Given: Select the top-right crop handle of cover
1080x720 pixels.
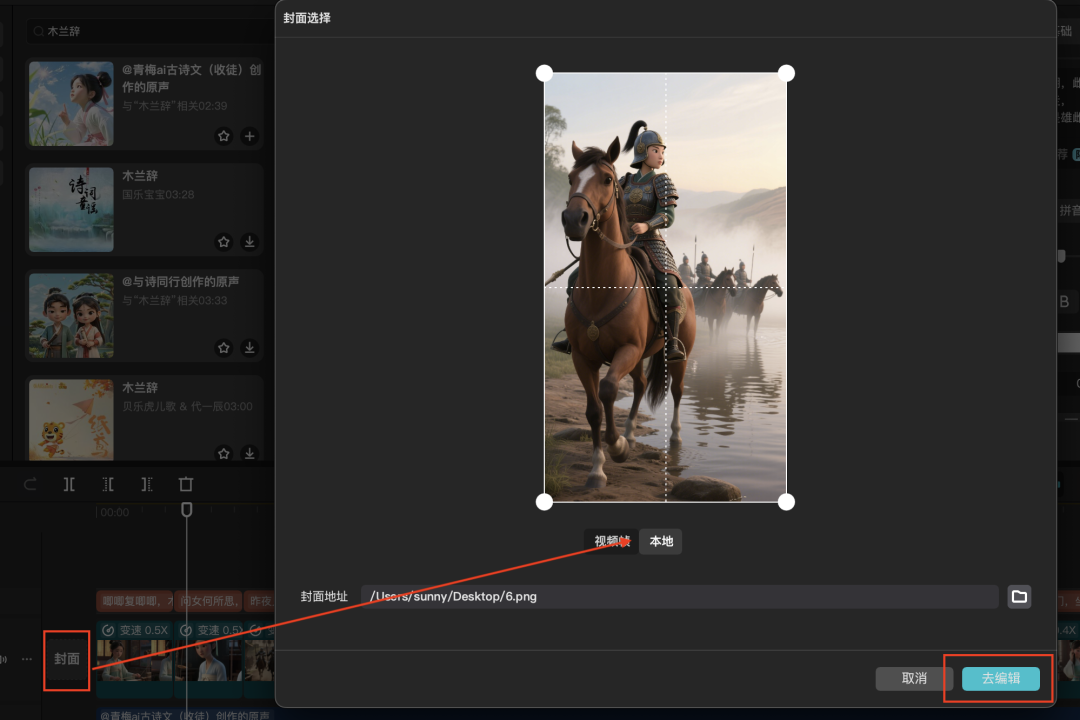Looking at the screenshot, I should 786,73.
